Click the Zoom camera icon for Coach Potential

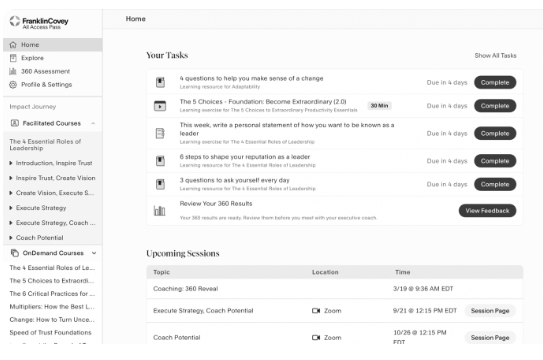point(316,337)
